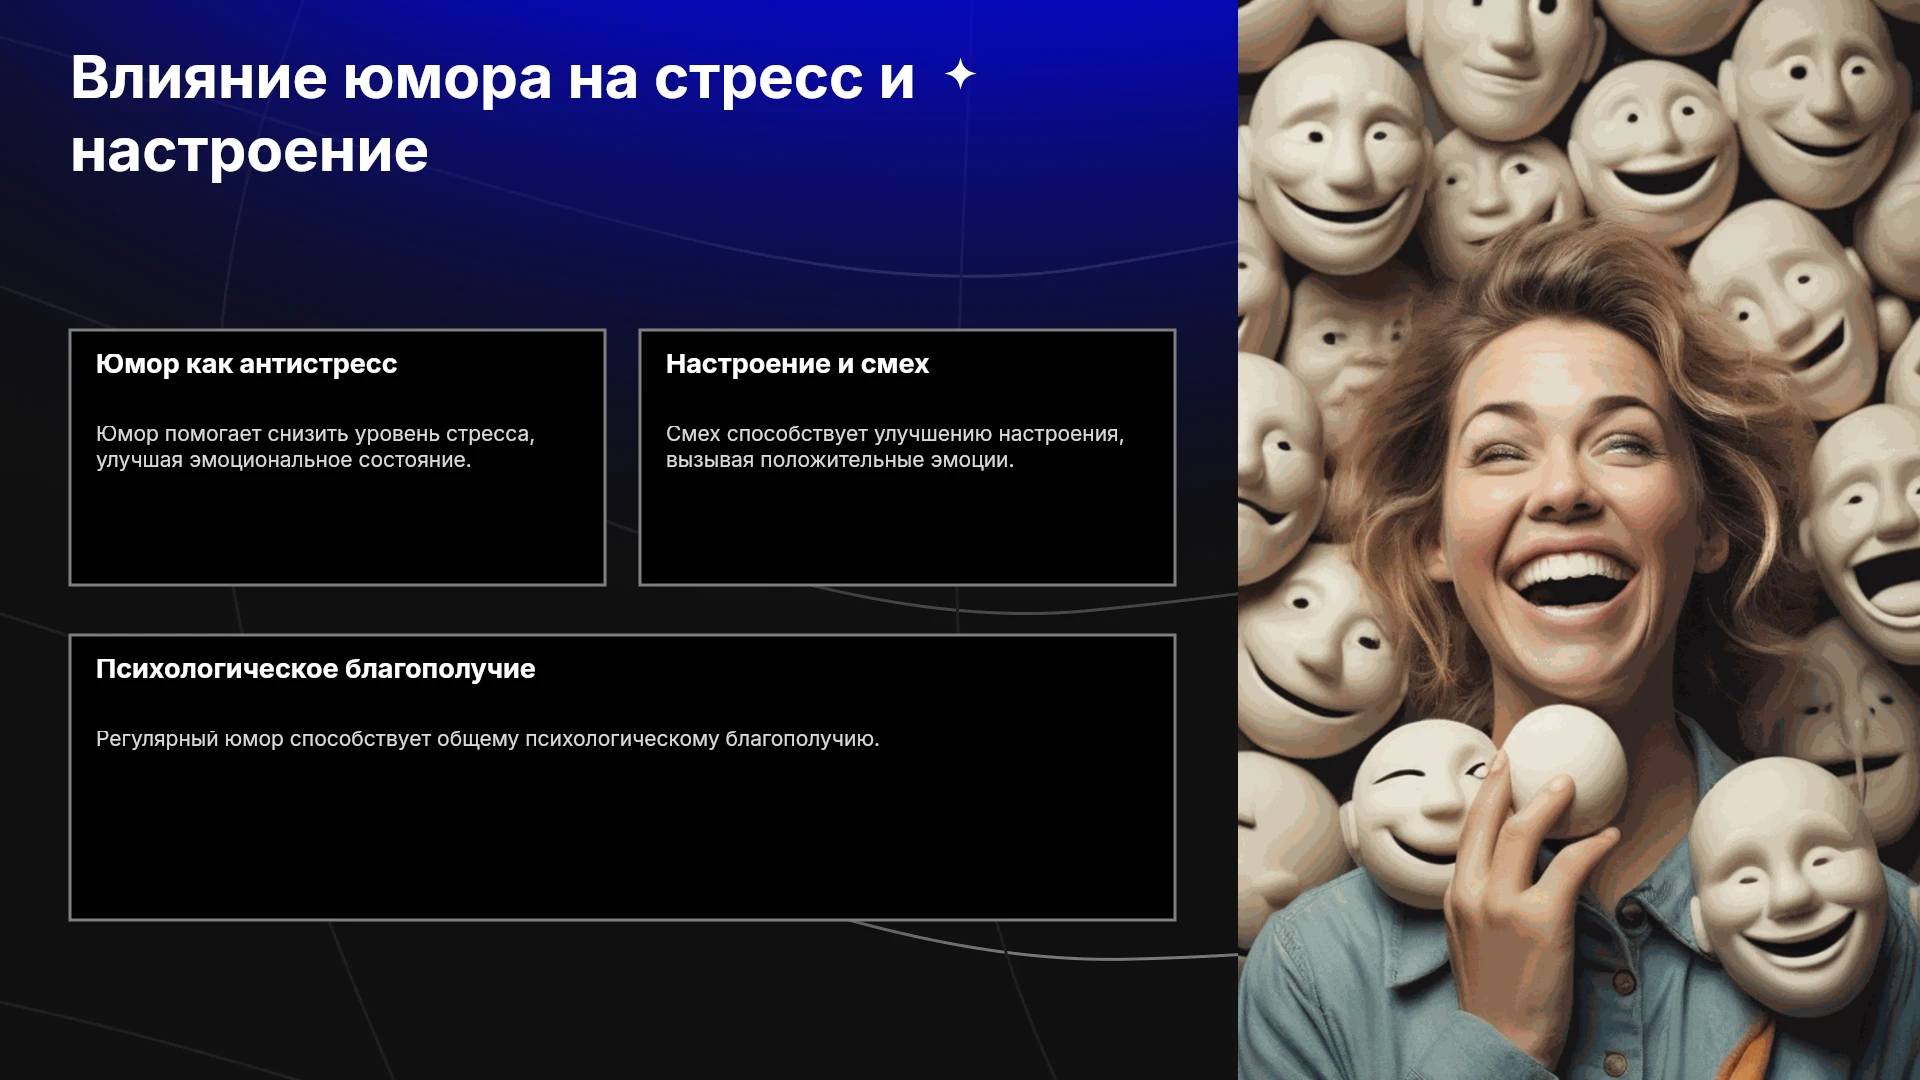Click empty area of the antistress card

click(x=337, y=525)
